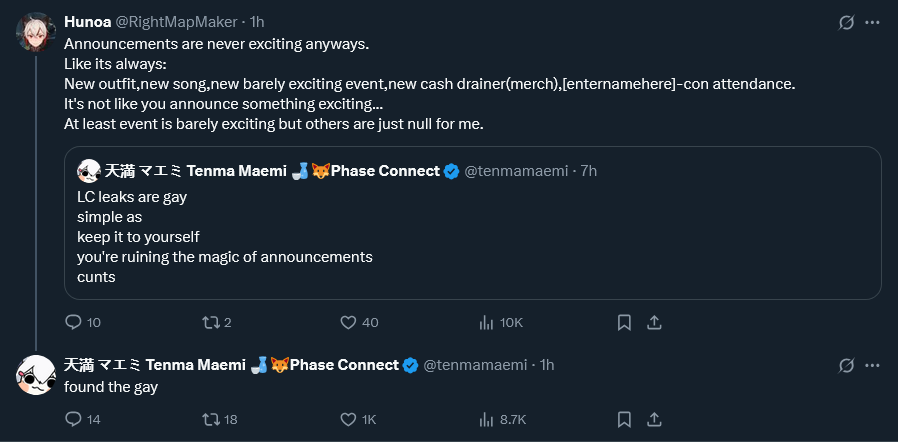Open @RightMapMaker handle link
The height and width of the screenshot is (442, 898).
177,21
